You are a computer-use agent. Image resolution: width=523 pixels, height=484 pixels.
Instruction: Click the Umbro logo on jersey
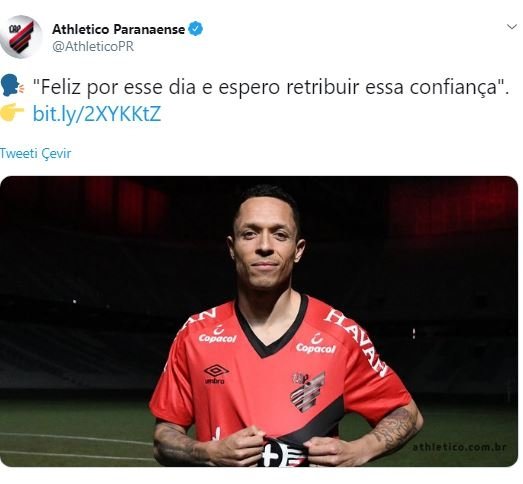pos(216,374)
